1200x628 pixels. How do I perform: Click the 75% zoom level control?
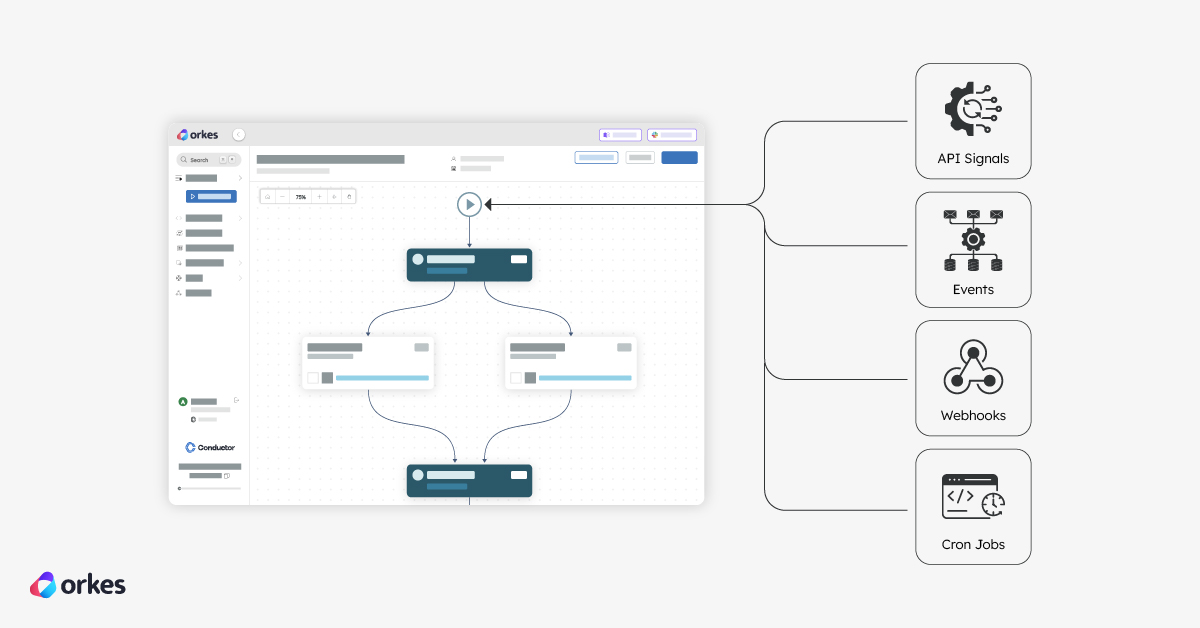coord(300,196)
